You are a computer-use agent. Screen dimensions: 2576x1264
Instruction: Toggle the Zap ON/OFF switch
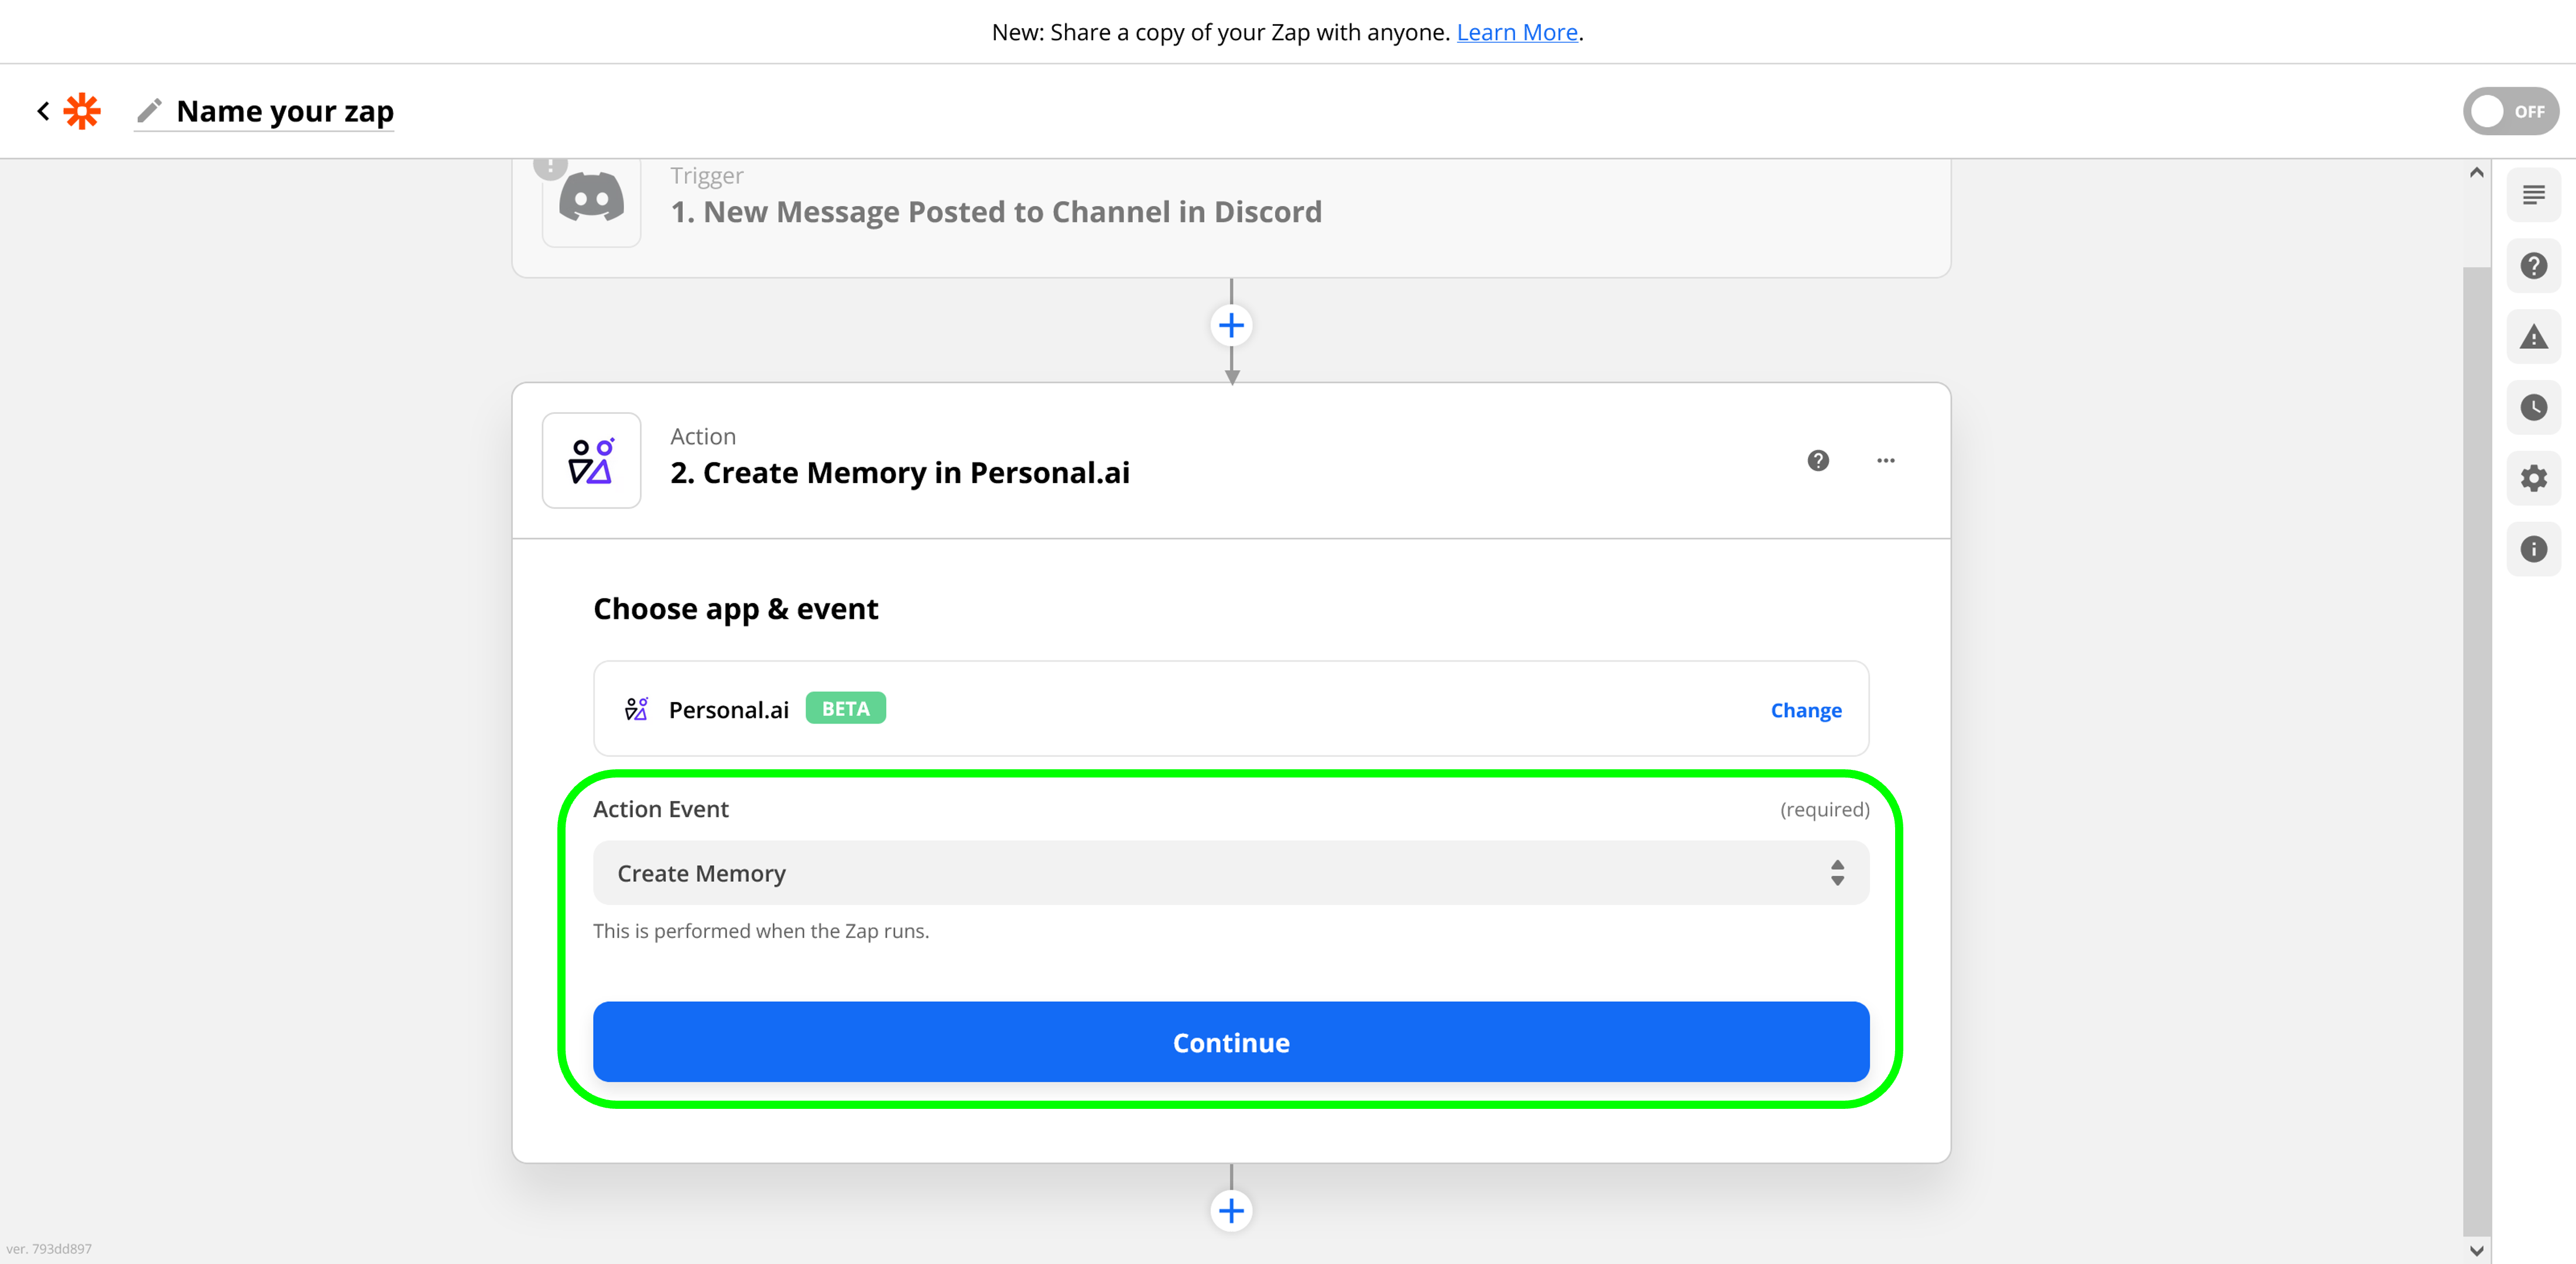coord(2510,111)
